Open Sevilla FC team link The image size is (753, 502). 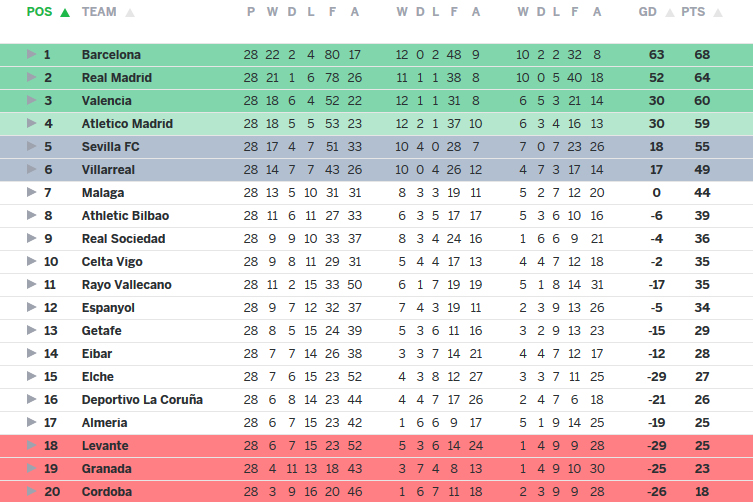click(x=109, y=147)
